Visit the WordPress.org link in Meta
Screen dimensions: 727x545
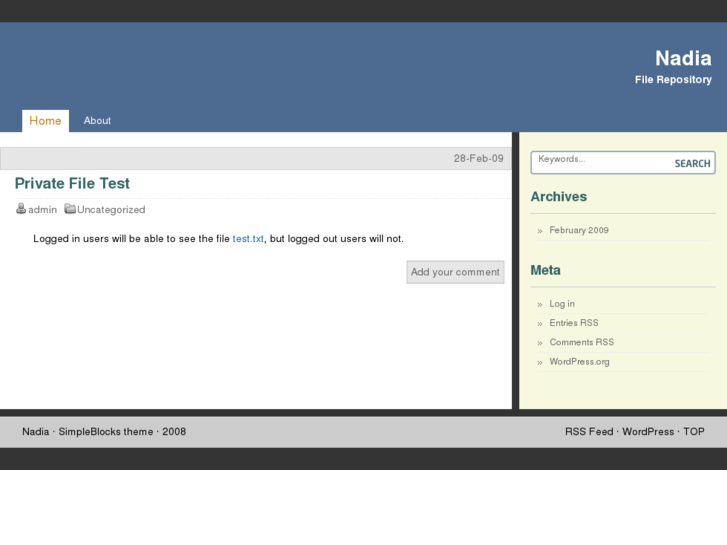pyautogui.click(x=580, y=362)
